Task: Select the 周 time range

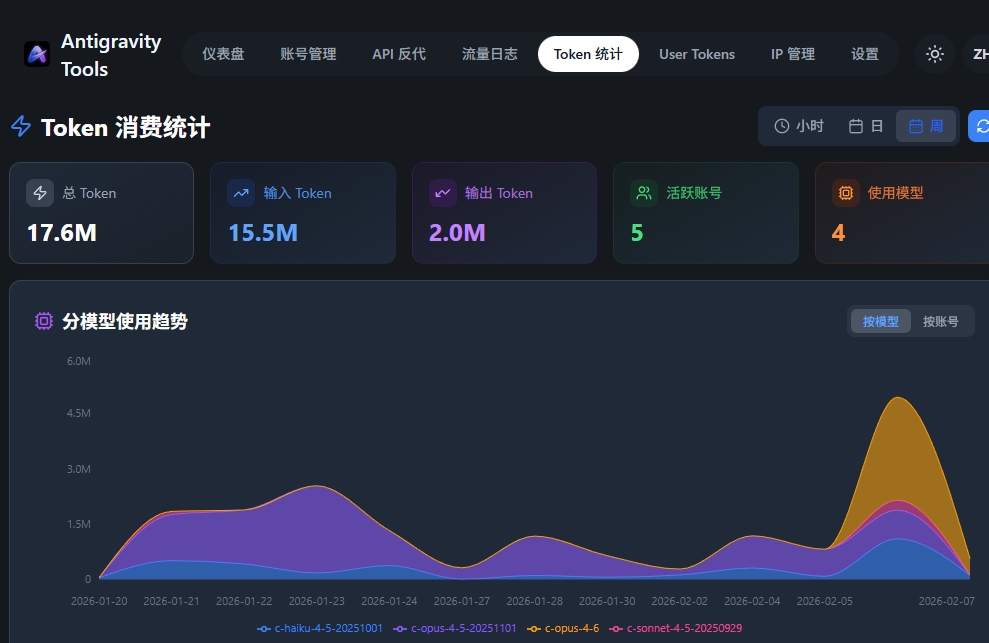Action: click(x=926, y=126)
